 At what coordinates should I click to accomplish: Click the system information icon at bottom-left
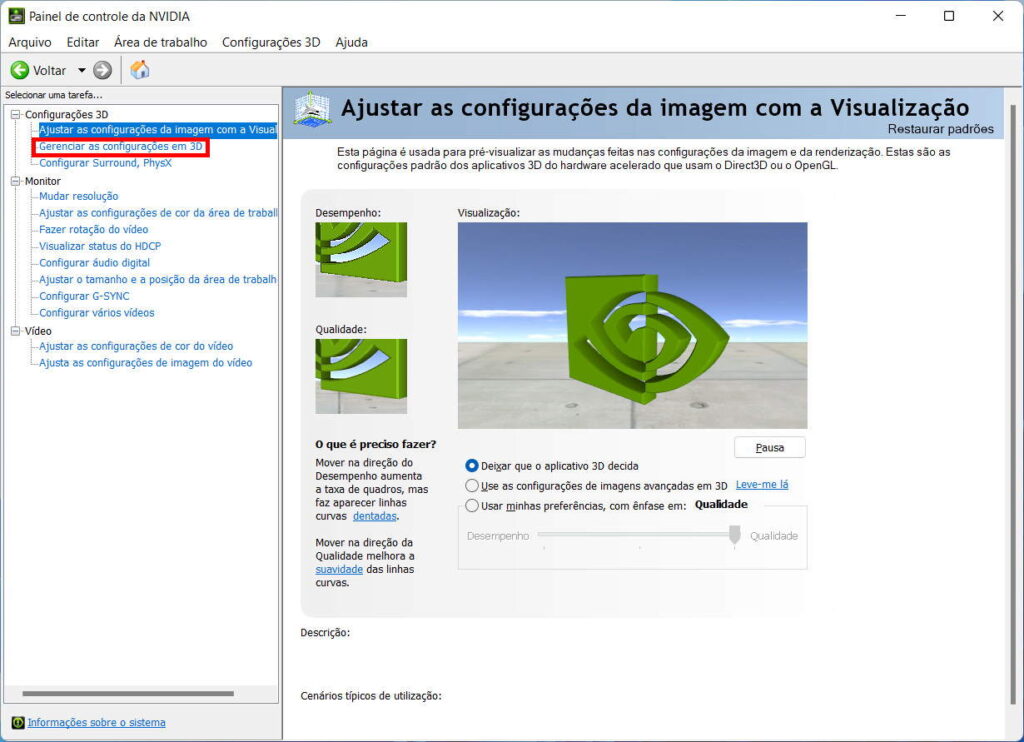[x=17, y=722]
